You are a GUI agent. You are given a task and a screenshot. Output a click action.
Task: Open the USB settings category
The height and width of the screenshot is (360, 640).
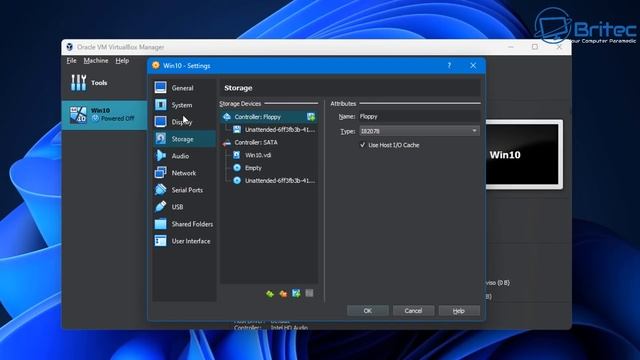coord(184,207)
